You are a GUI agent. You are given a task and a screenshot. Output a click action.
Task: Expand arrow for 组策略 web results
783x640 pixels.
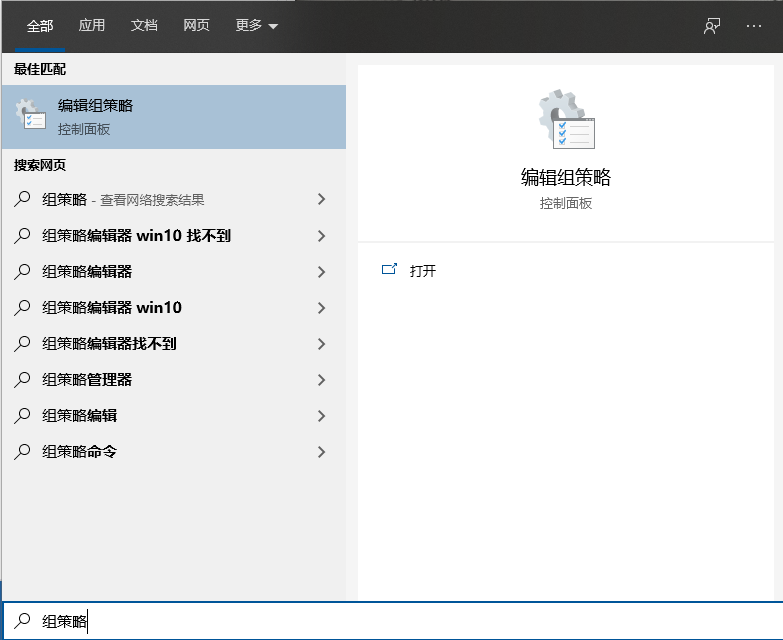[x=321, y=200]
